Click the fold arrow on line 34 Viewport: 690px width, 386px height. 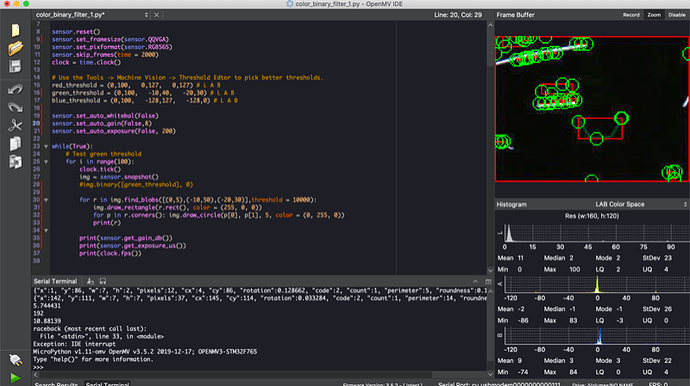pyautogui.click(x=46, y=230)
